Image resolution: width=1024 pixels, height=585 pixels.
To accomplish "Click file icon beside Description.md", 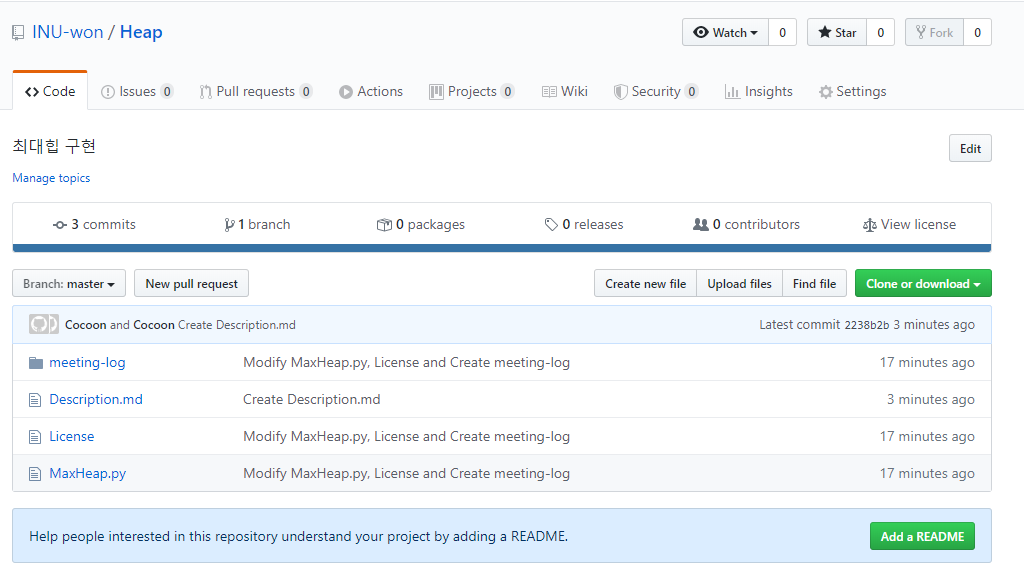I will tap(35, 400).
